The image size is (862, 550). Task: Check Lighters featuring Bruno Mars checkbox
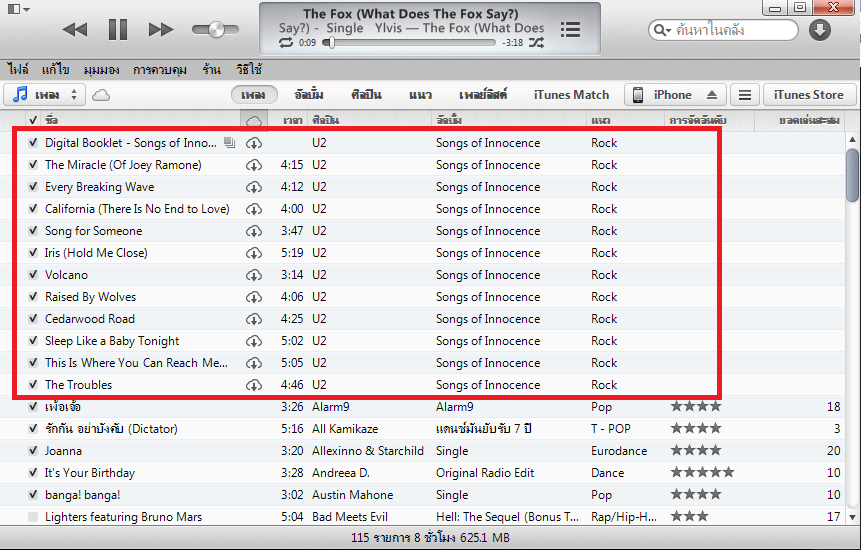[x=33, y=516]
